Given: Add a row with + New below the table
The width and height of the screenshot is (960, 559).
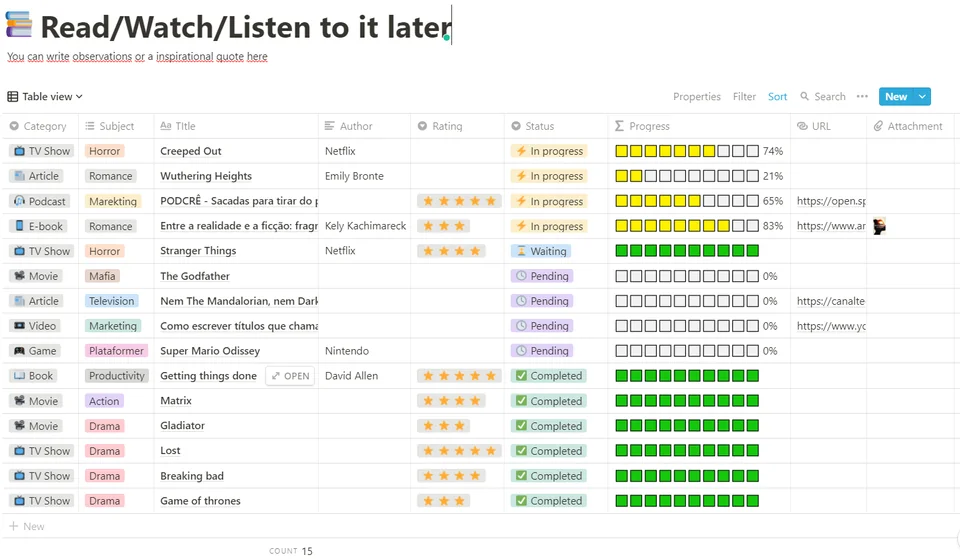Looking at the screenshot, I should [27, 527].
